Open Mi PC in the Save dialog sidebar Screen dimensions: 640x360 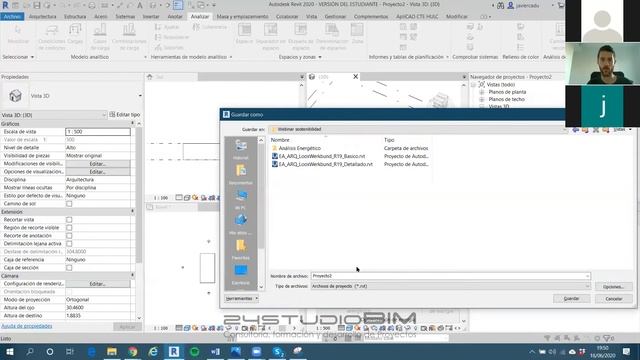(x=241, y=199)
